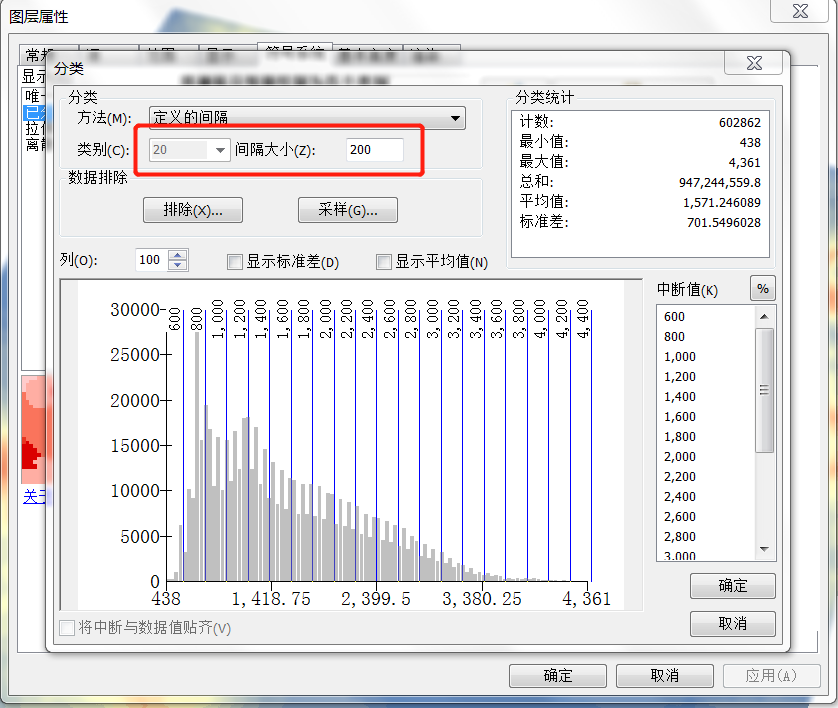Select break value 2,400 in the list
838x708 pixels.
[x=680, y=497]
